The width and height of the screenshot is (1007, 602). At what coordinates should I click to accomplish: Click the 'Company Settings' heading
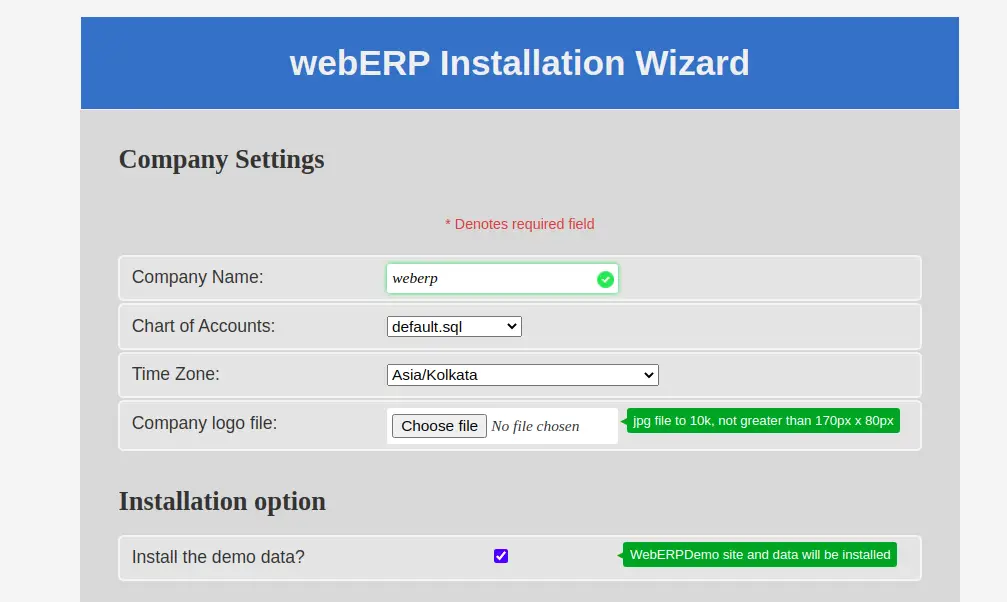pyautogui.click(x=222, y=159)
